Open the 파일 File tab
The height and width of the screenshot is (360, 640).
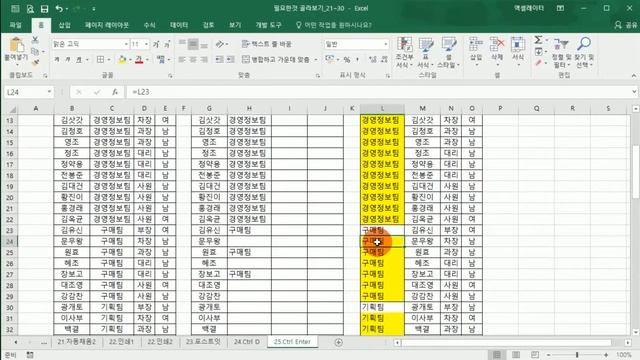coord(16,25)
